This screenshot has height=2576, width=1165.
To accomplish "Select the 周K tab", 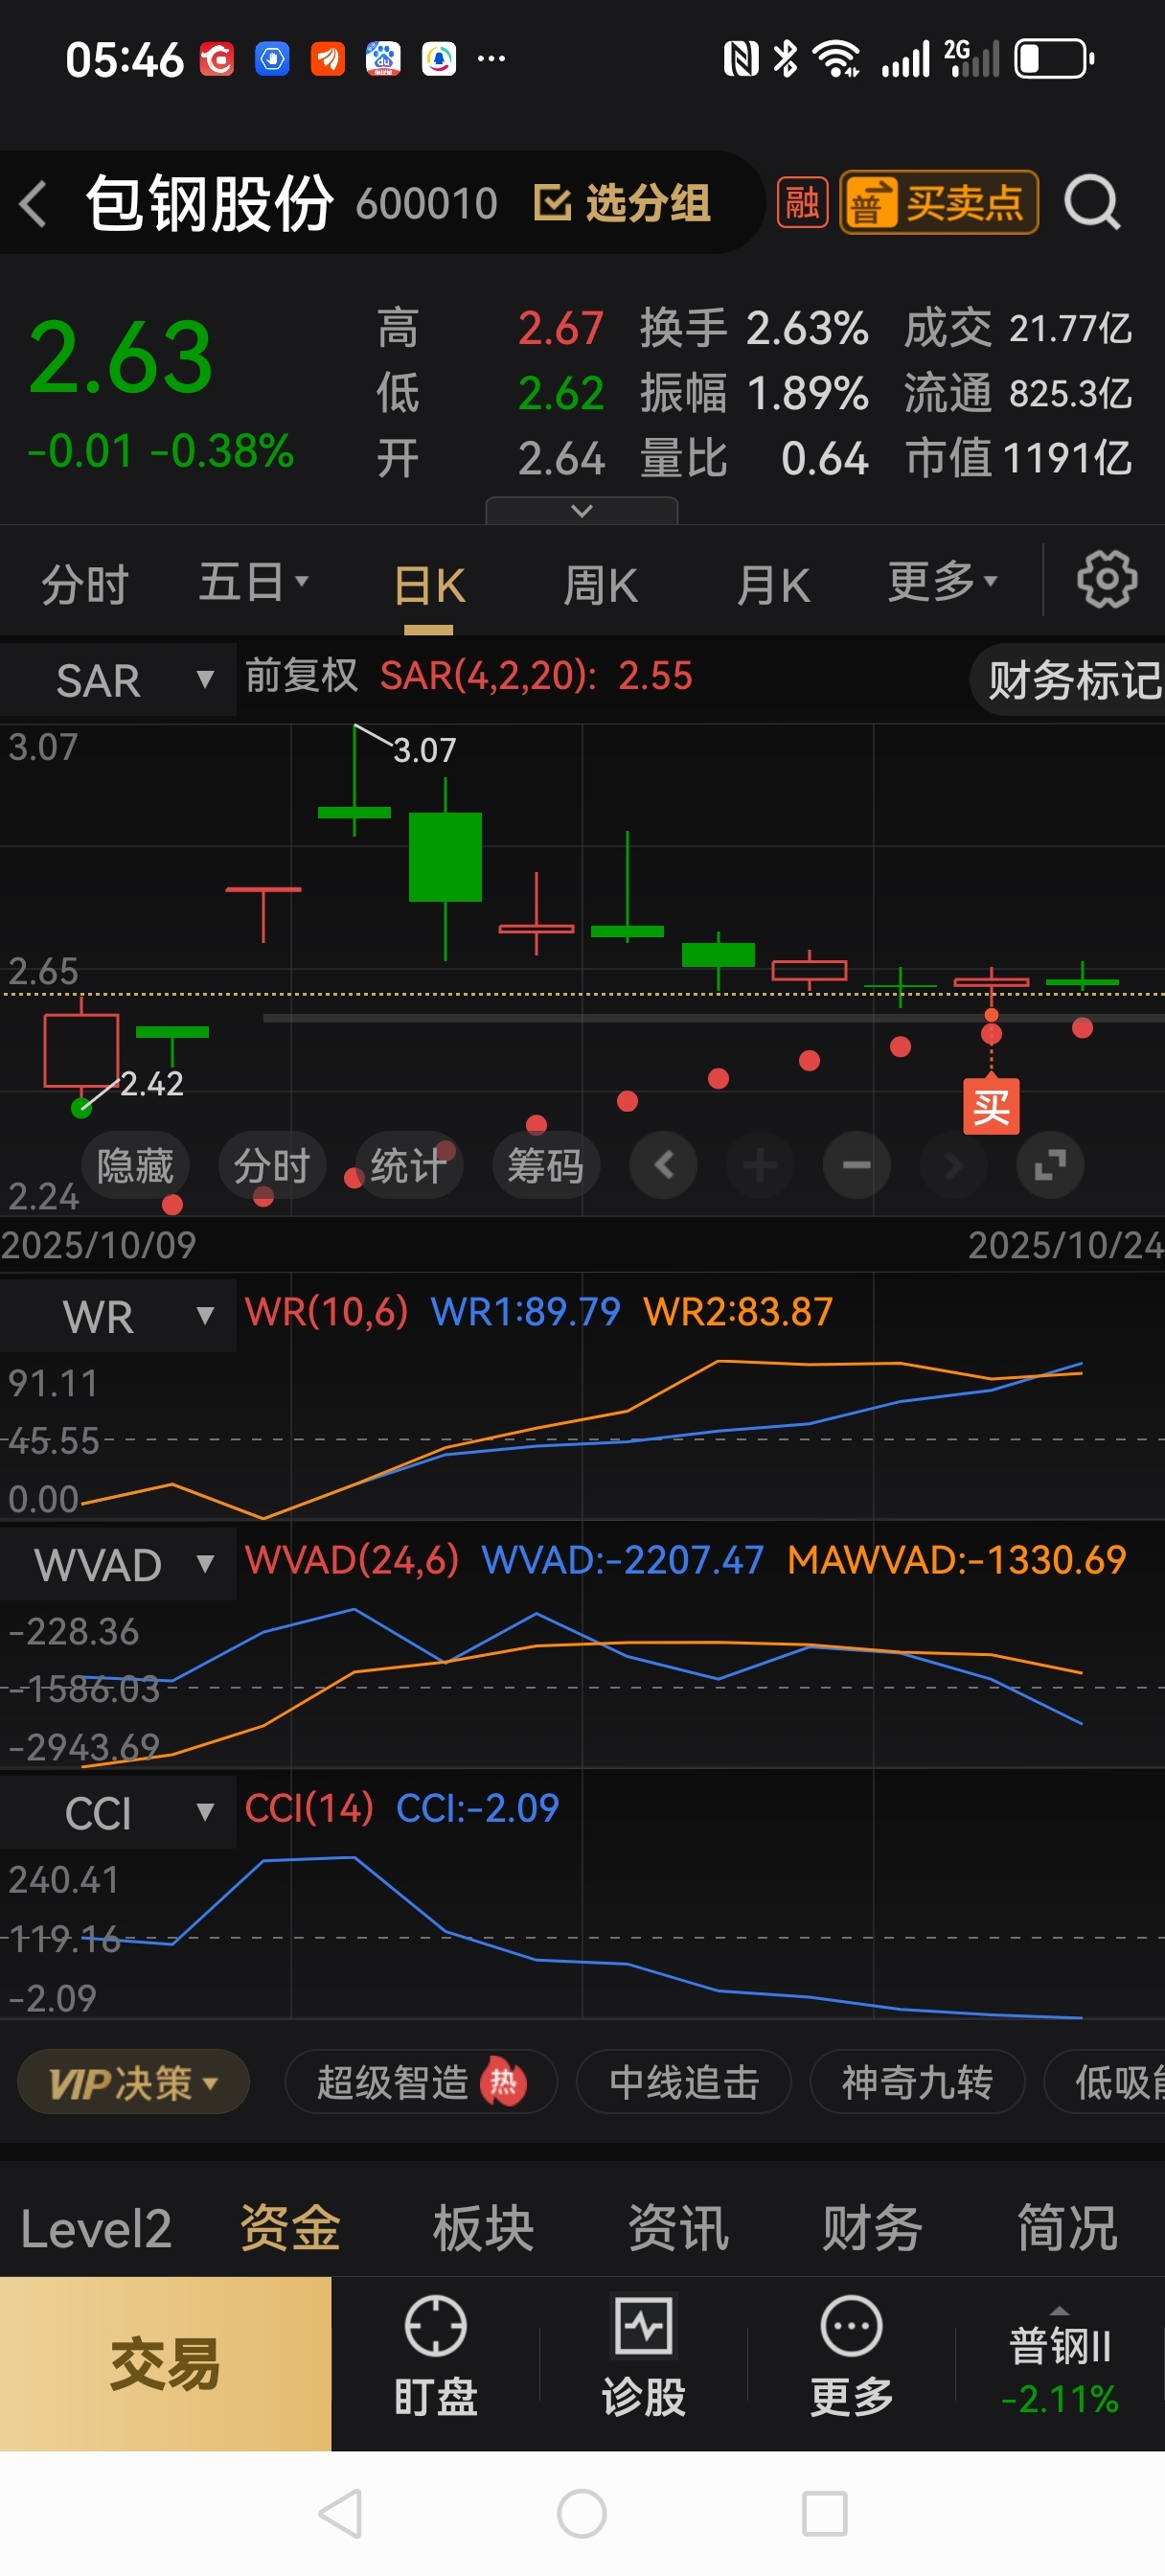I will pyautogui.click(x=600, y=585).
